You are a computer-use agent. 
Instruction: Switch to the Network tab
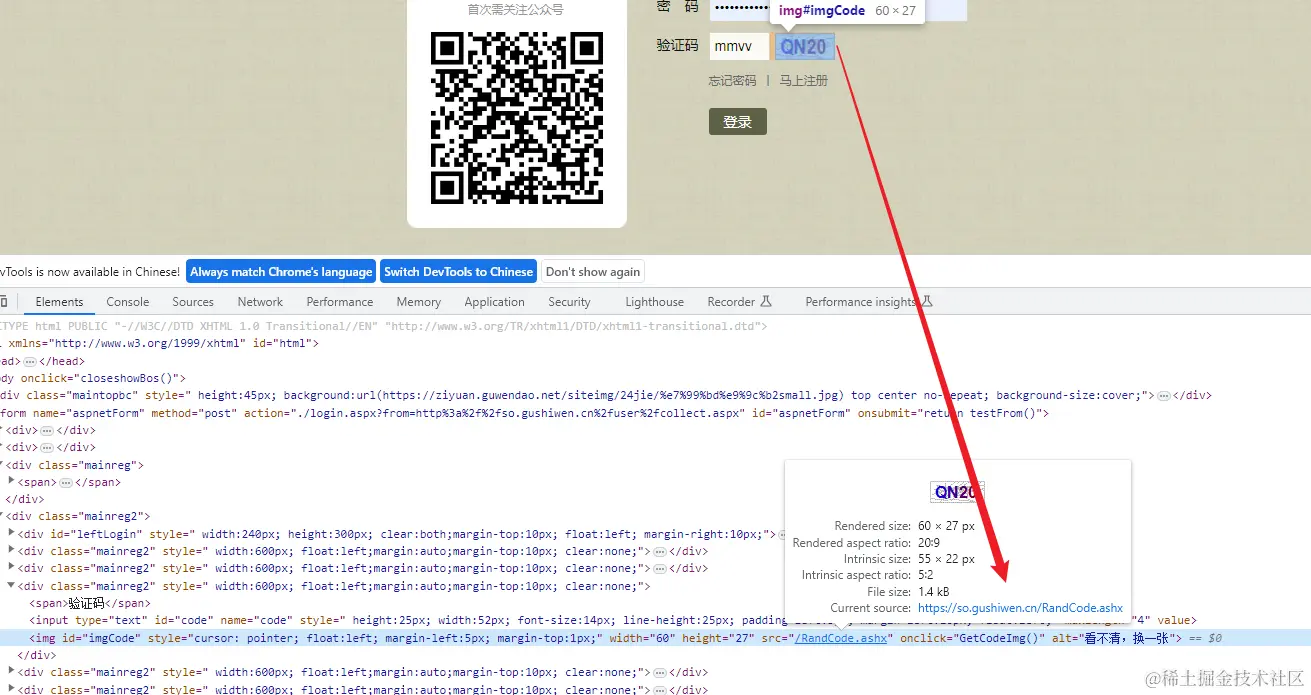tap(260, 302)
